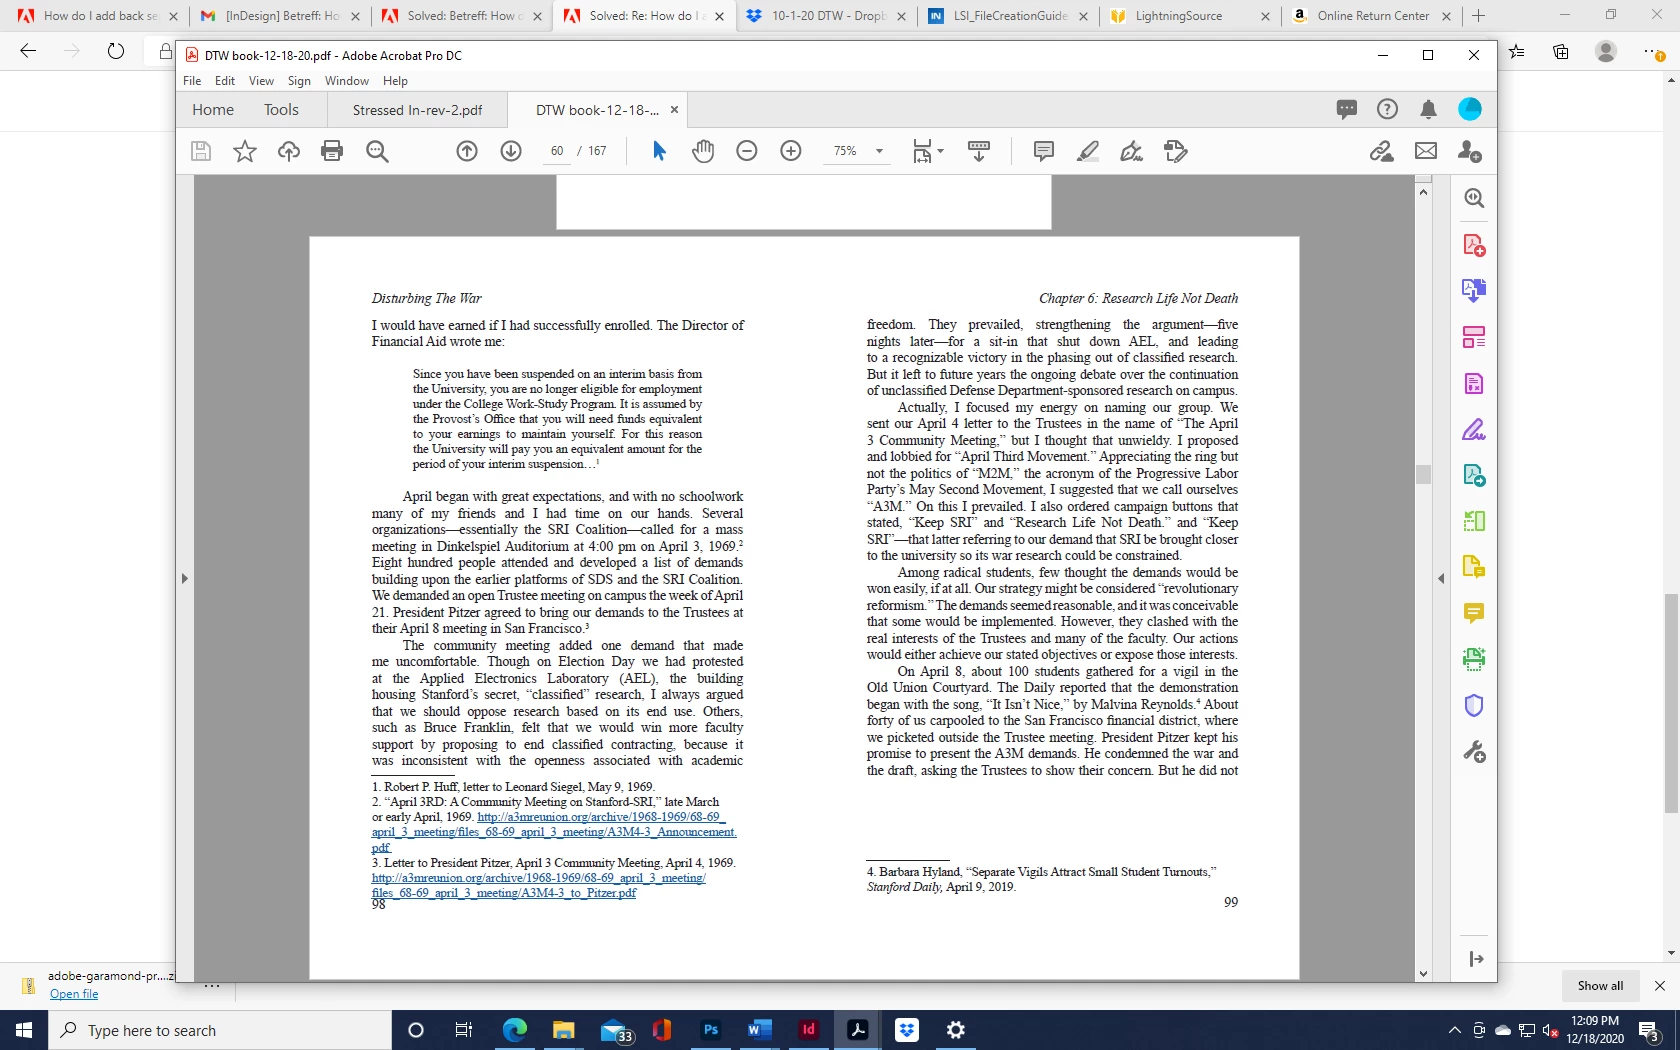Screen dimensions: 1680x1050
Task: Save the PDF with the floppy disk icon
Action: point(201,151)
